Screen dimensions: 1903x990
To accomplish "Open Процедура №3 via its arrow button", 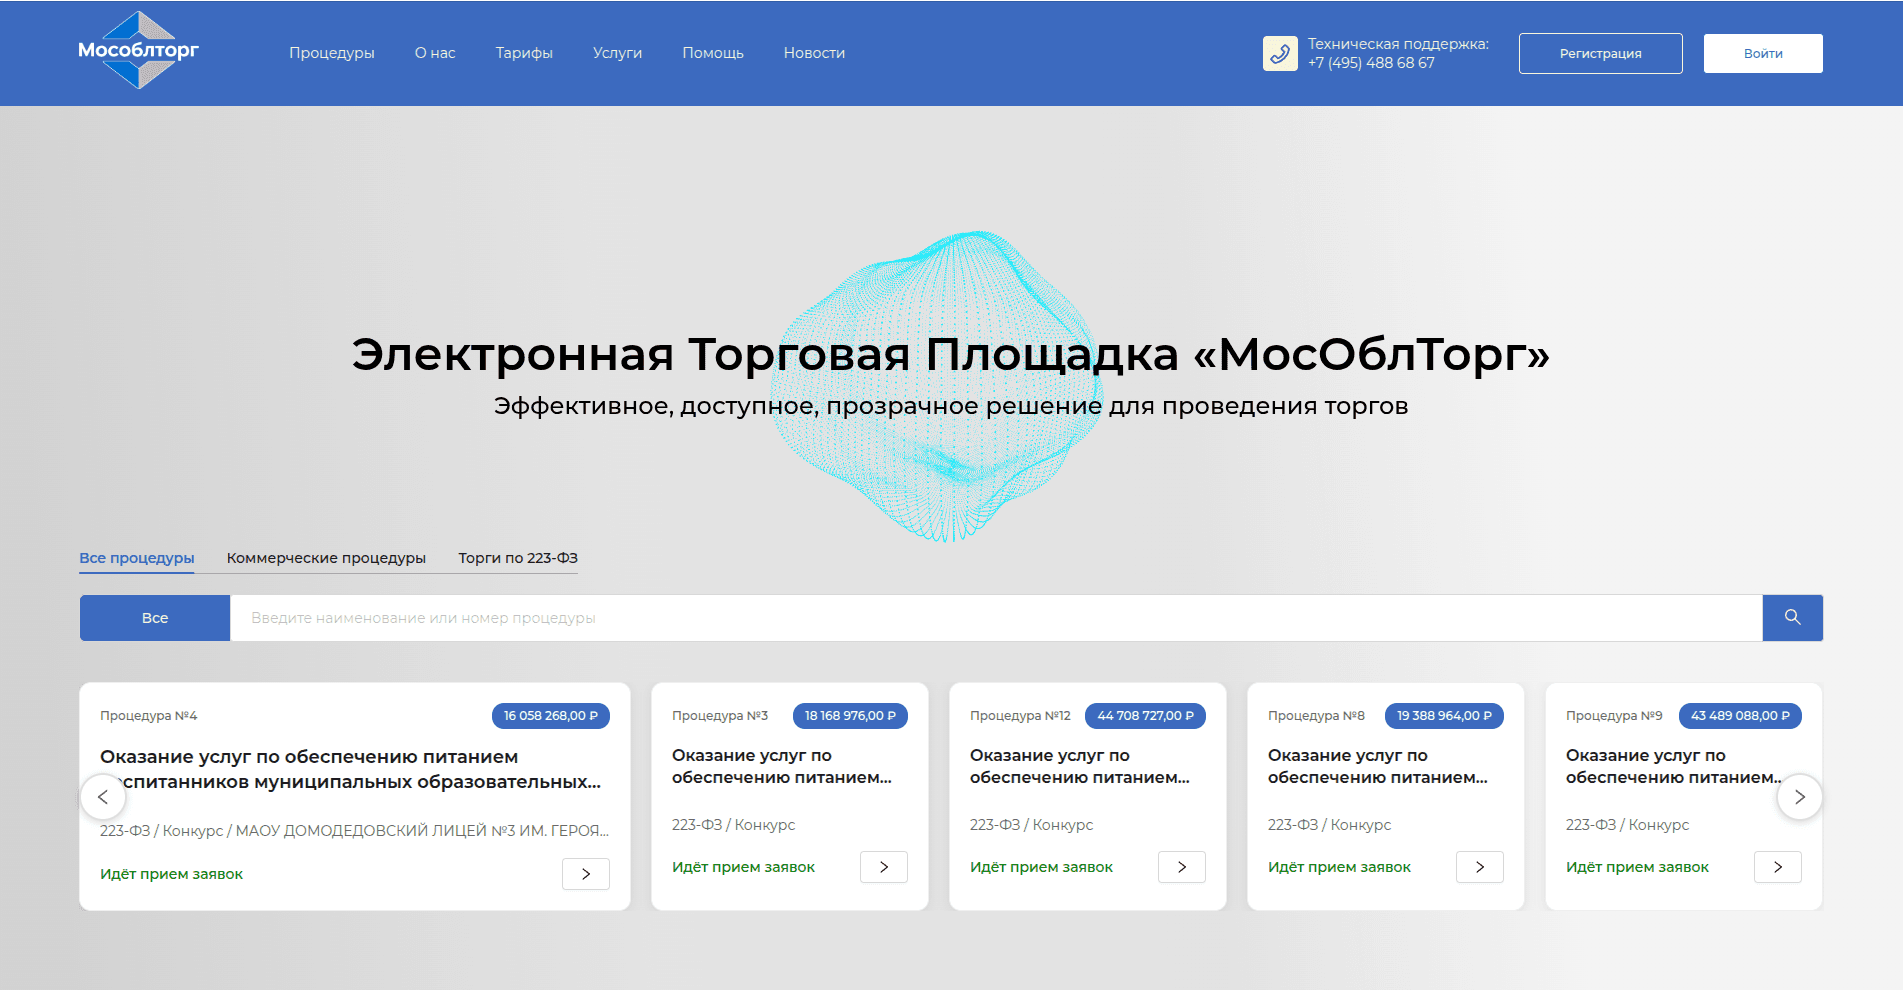I will 884,867.
